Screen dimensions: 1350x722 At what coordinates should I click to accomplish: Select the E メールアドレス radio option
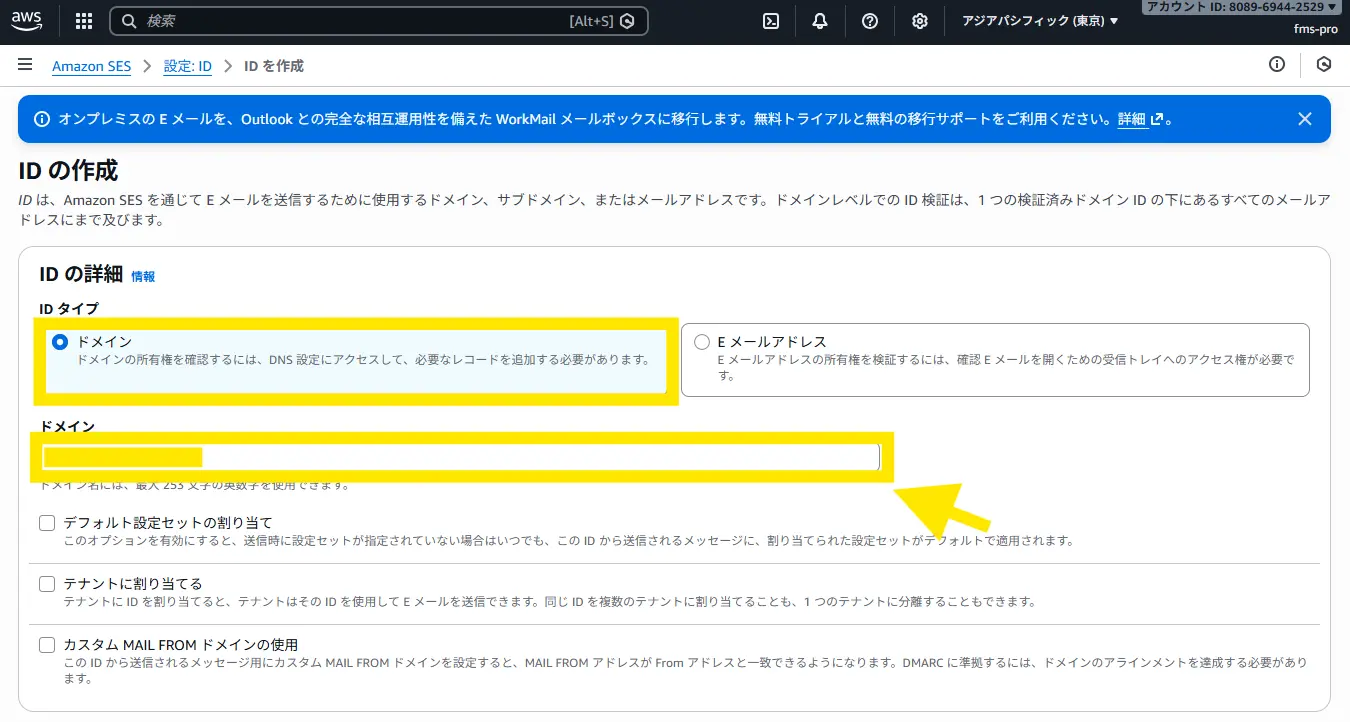coord(702,342)
